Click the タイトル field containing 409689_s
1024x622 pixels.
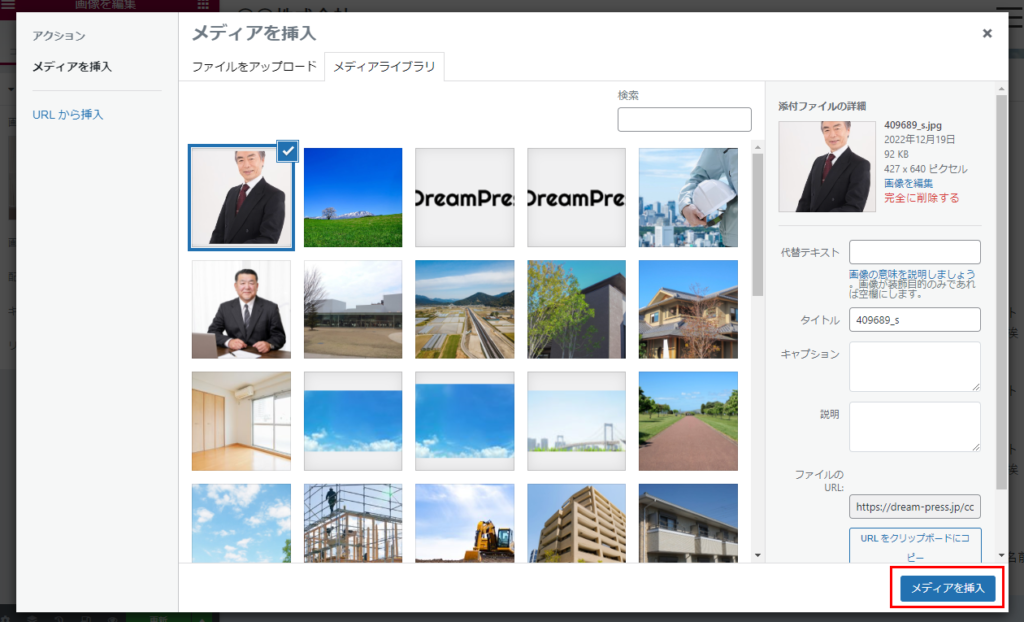tap(914, 319)
